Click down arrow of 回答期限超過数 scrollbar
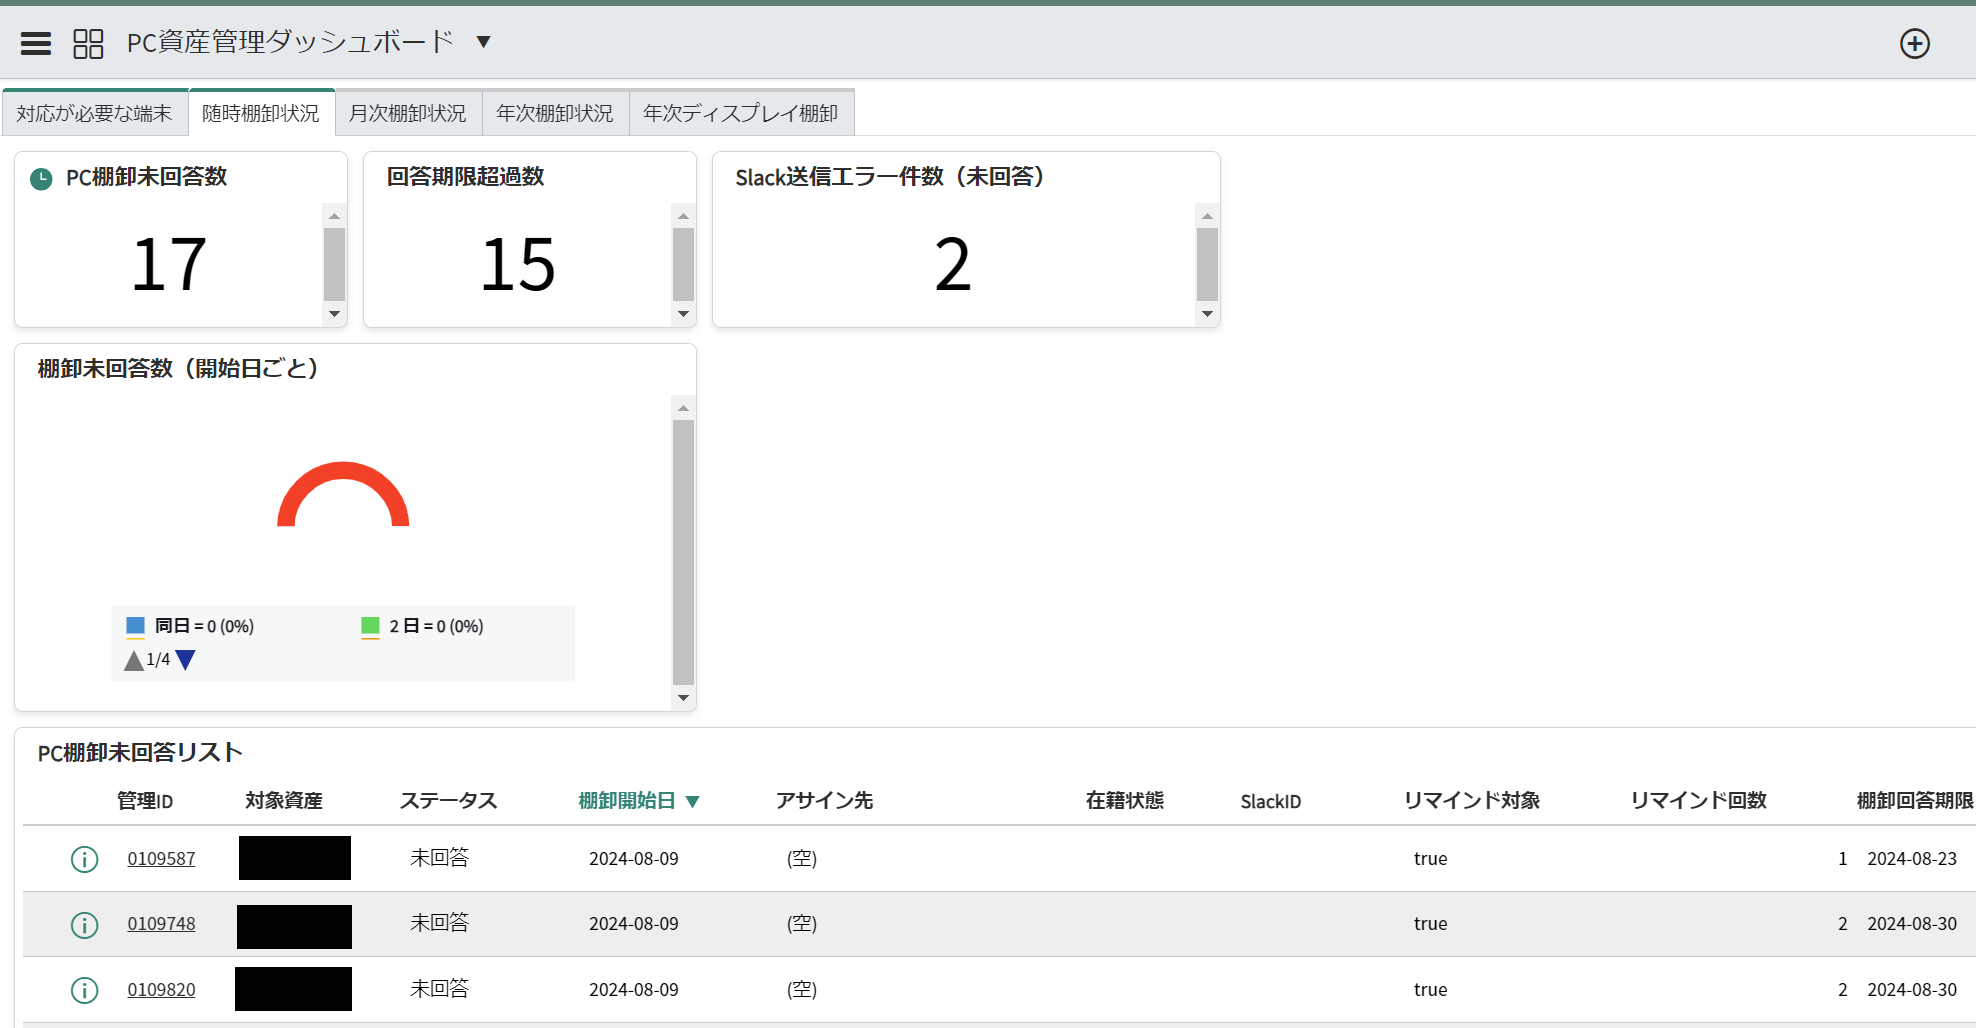 pyautogui.click(x=683, y=314)
